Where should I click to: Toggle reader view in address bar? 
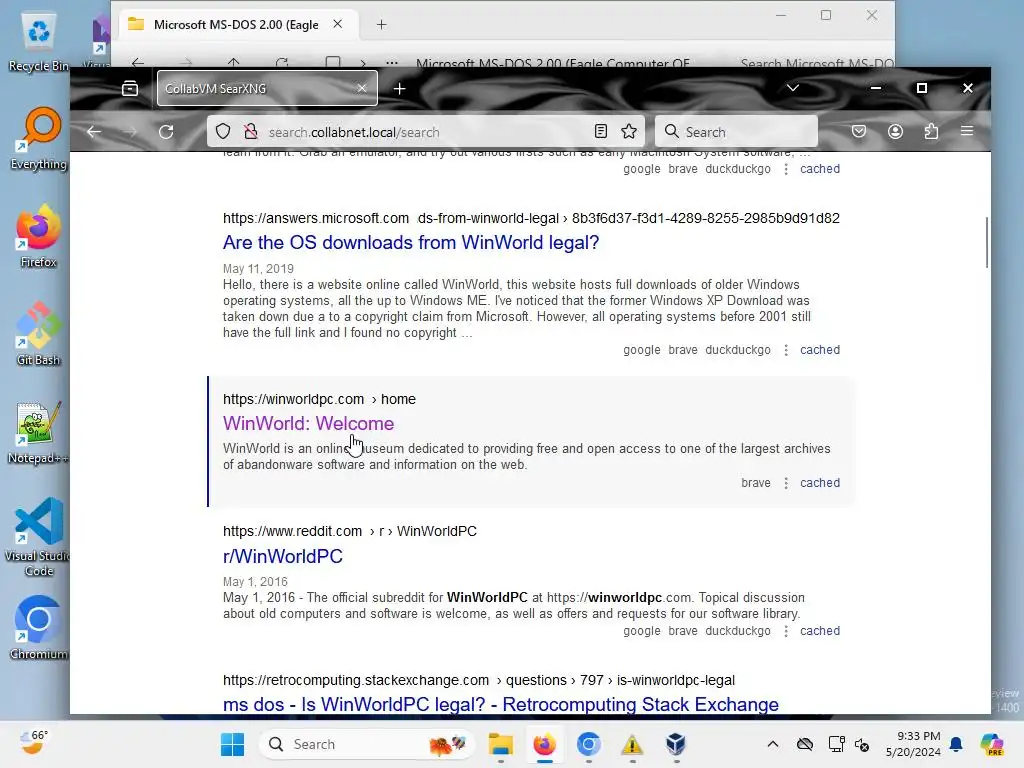tap(601, 132)
